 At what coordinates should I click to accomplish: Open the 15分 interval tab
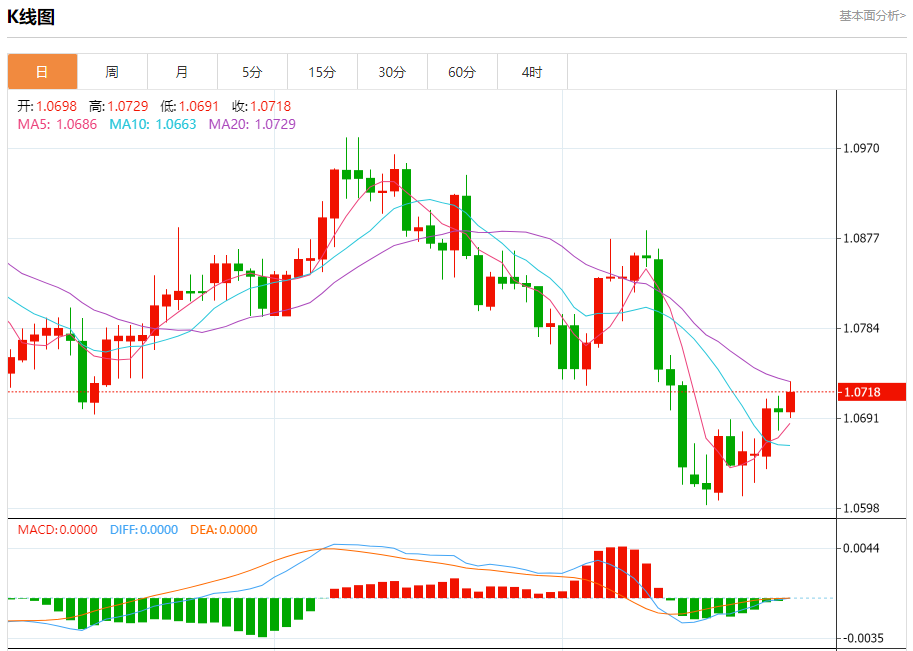point(322,72)
